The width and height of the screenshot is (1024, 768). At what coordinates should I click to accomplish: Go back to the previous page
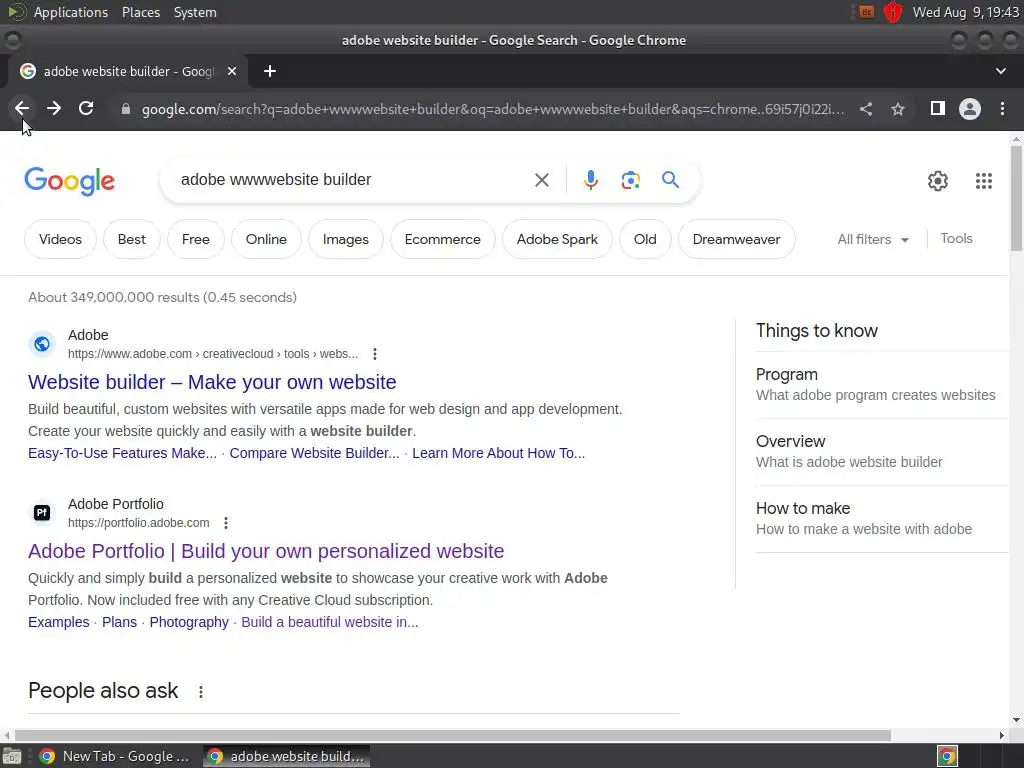[22, 108]
